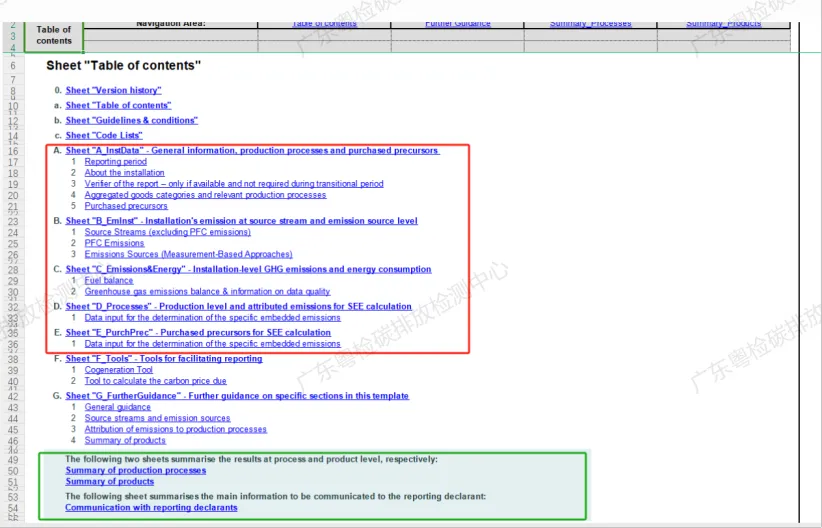This screenshot has width=822, height=528.
Task: Go to the Purchased precursors section
Action: (126, 206)
